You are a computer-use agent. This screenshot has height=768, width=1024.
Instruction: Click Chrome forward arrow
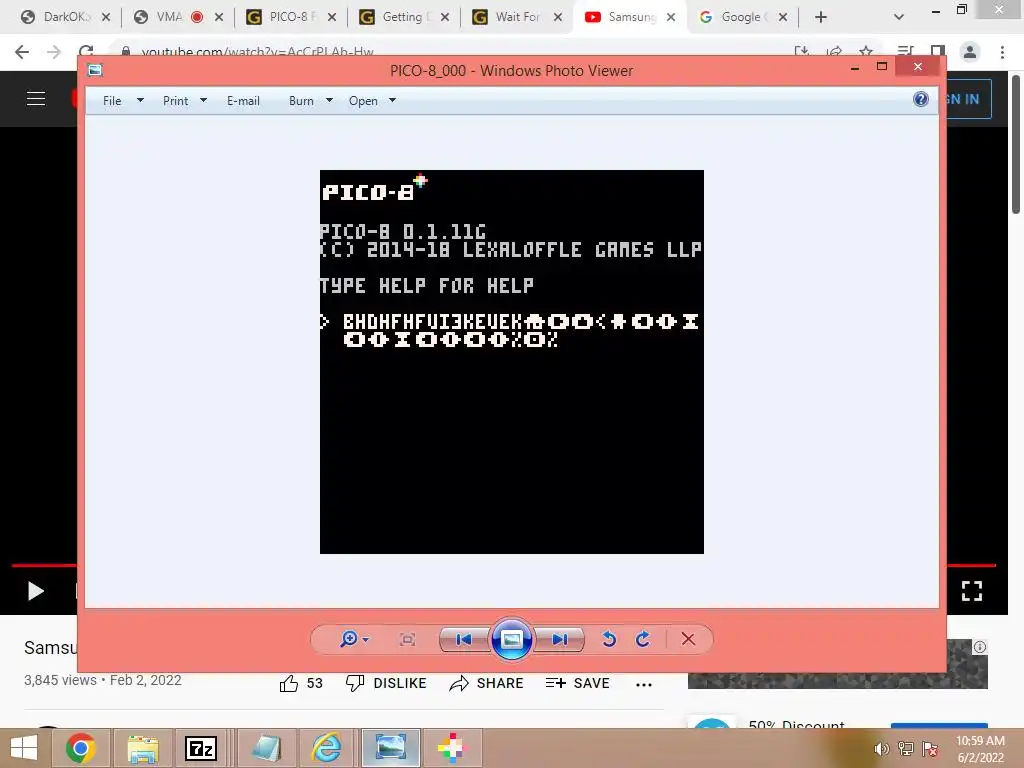[54, 52]
